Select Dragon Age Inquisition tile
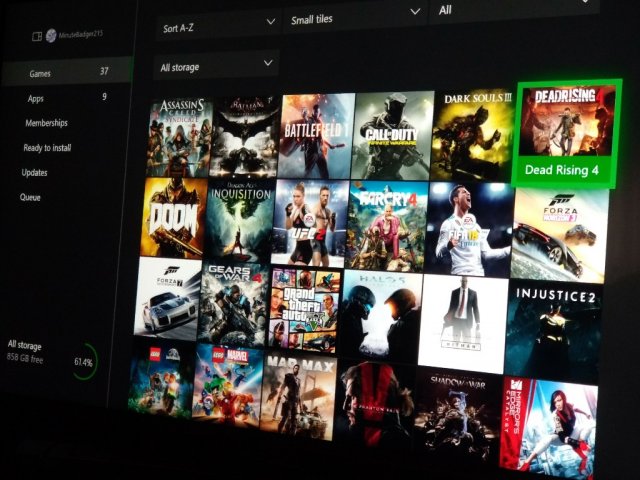This screenshot has height=480, width=640. pos(240,221)
